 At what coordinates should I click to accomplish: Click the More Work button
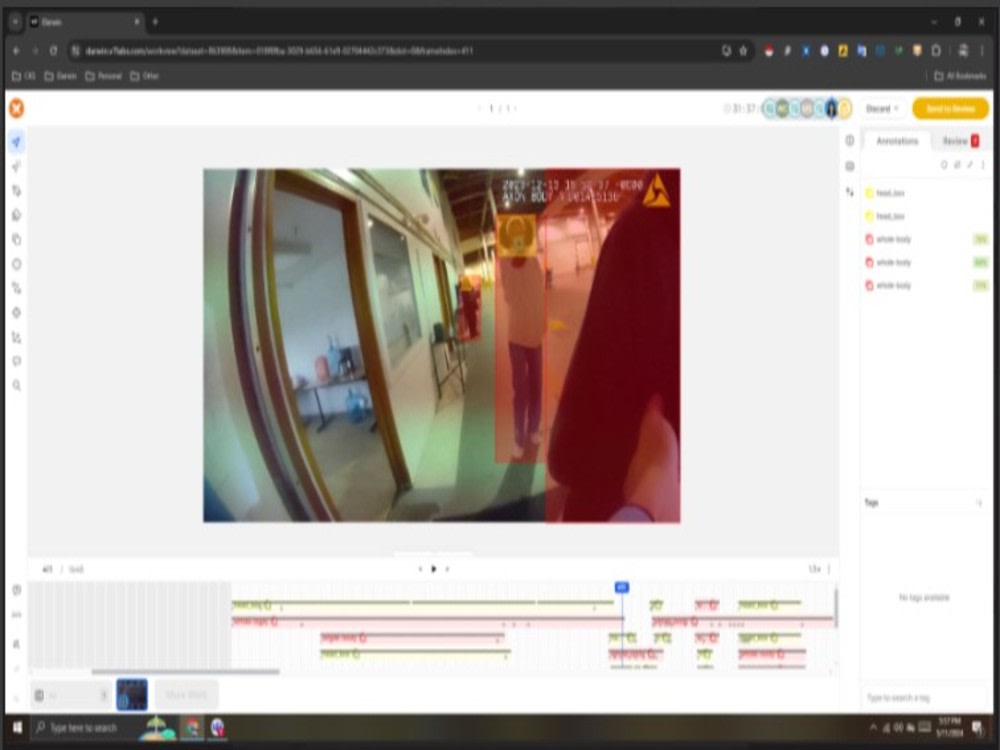[x=186, y=695]
